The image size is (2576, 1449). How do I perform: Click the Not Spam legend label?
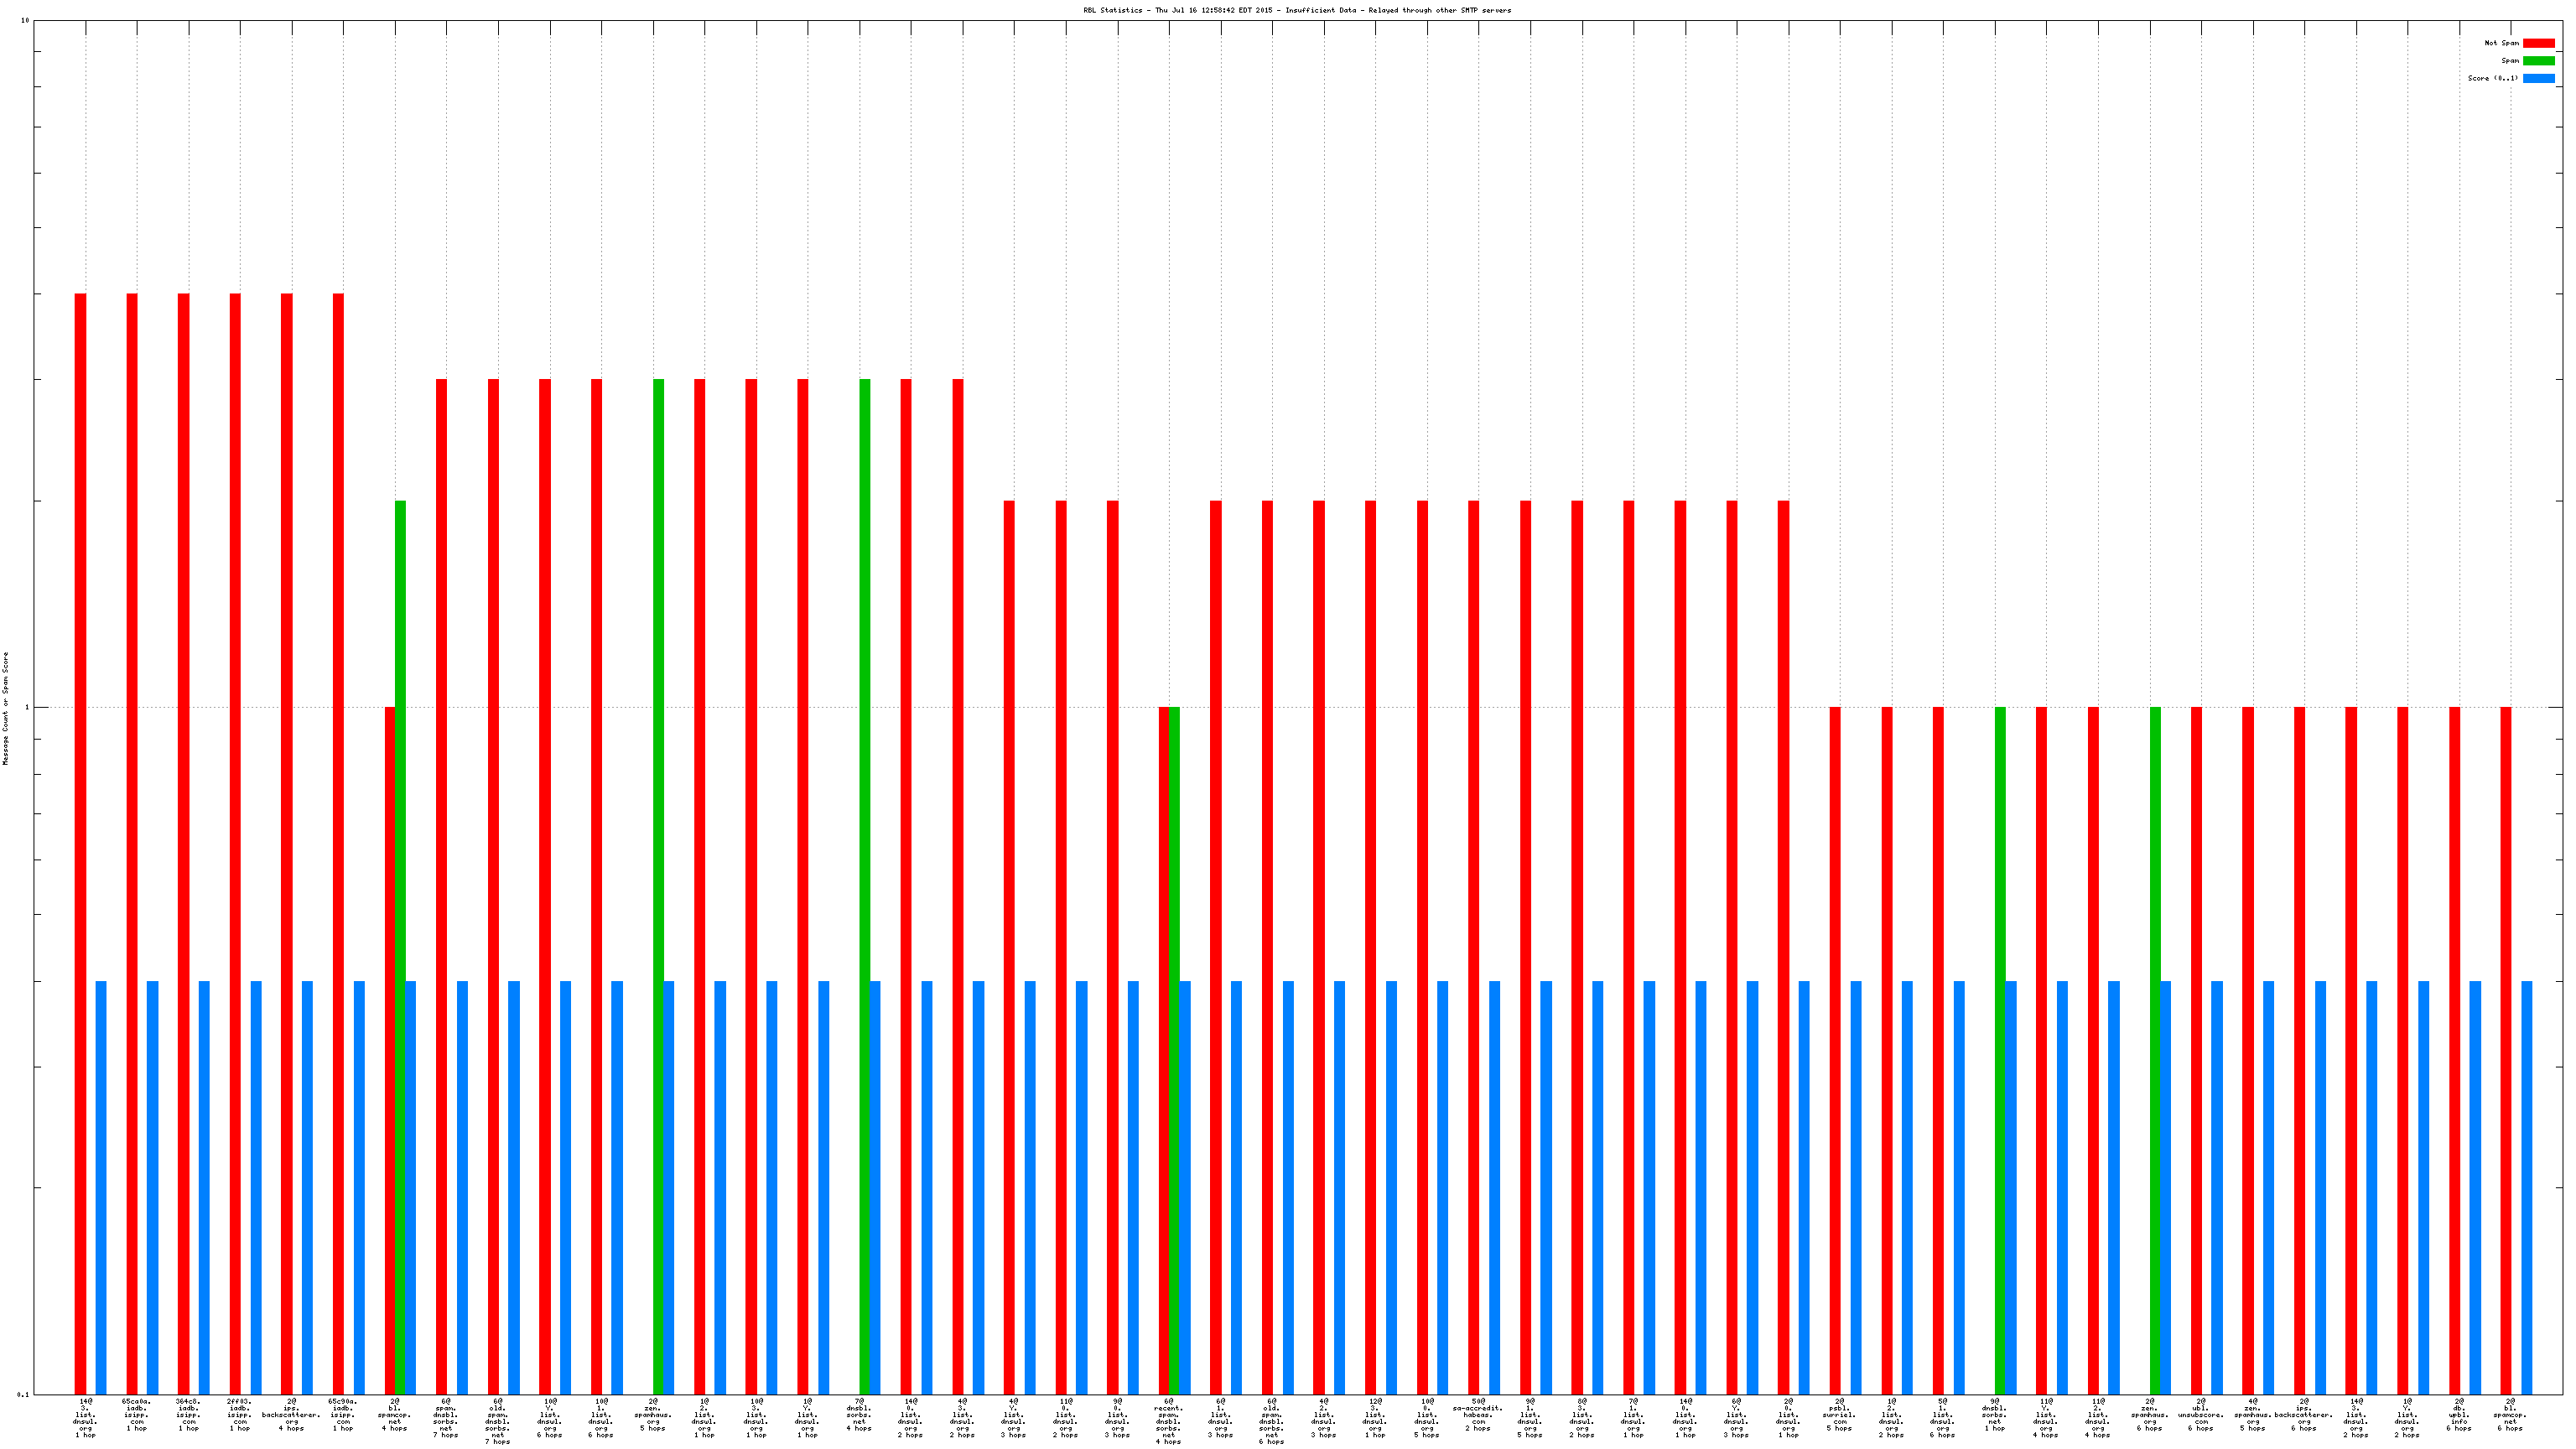(x=2501, y=43)
